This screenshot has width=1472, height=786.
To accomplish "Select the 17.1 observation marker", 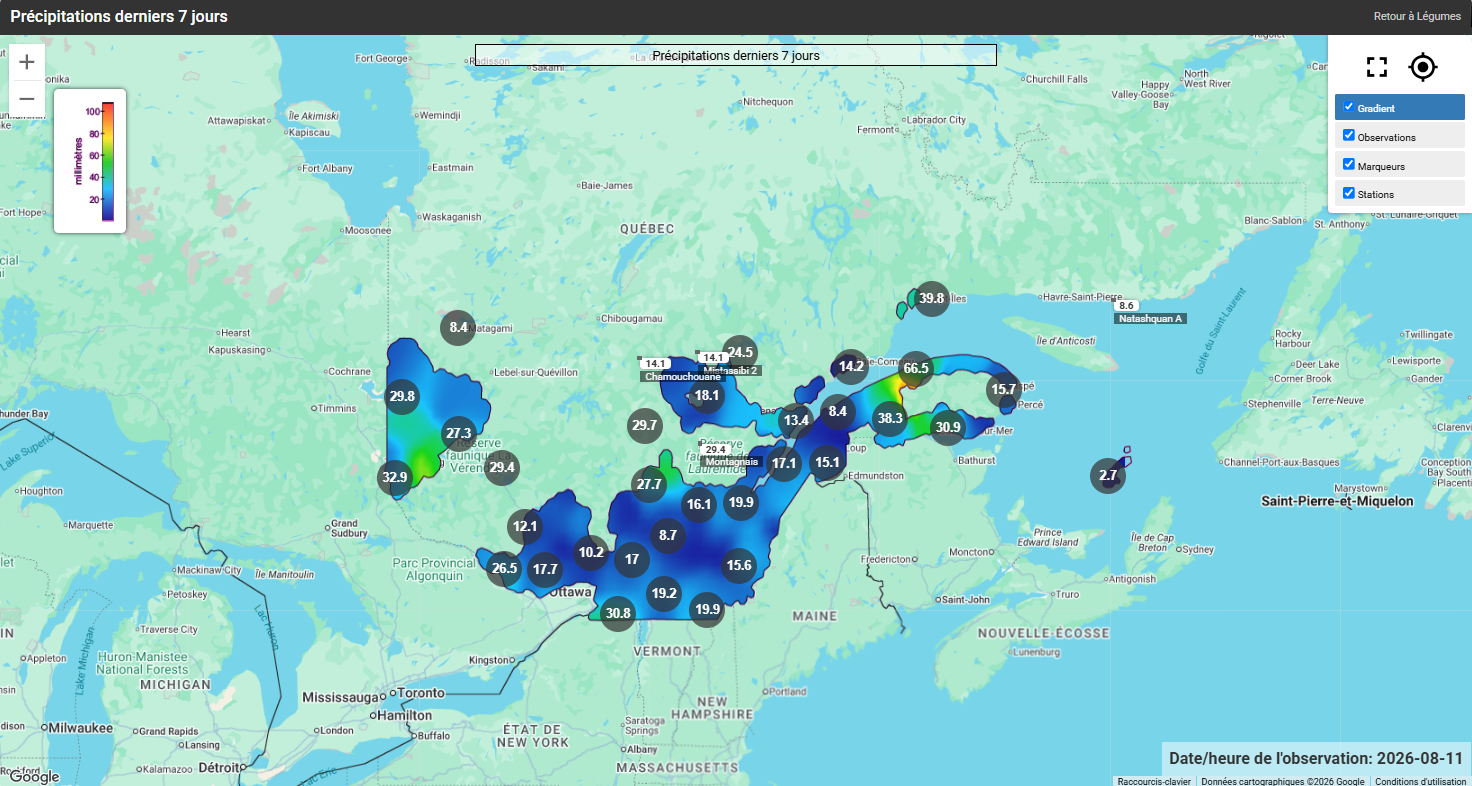I will tap(784, 463).
